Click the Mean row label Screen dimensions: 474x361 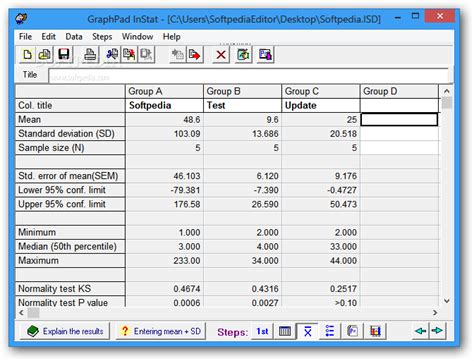point(70,119)
